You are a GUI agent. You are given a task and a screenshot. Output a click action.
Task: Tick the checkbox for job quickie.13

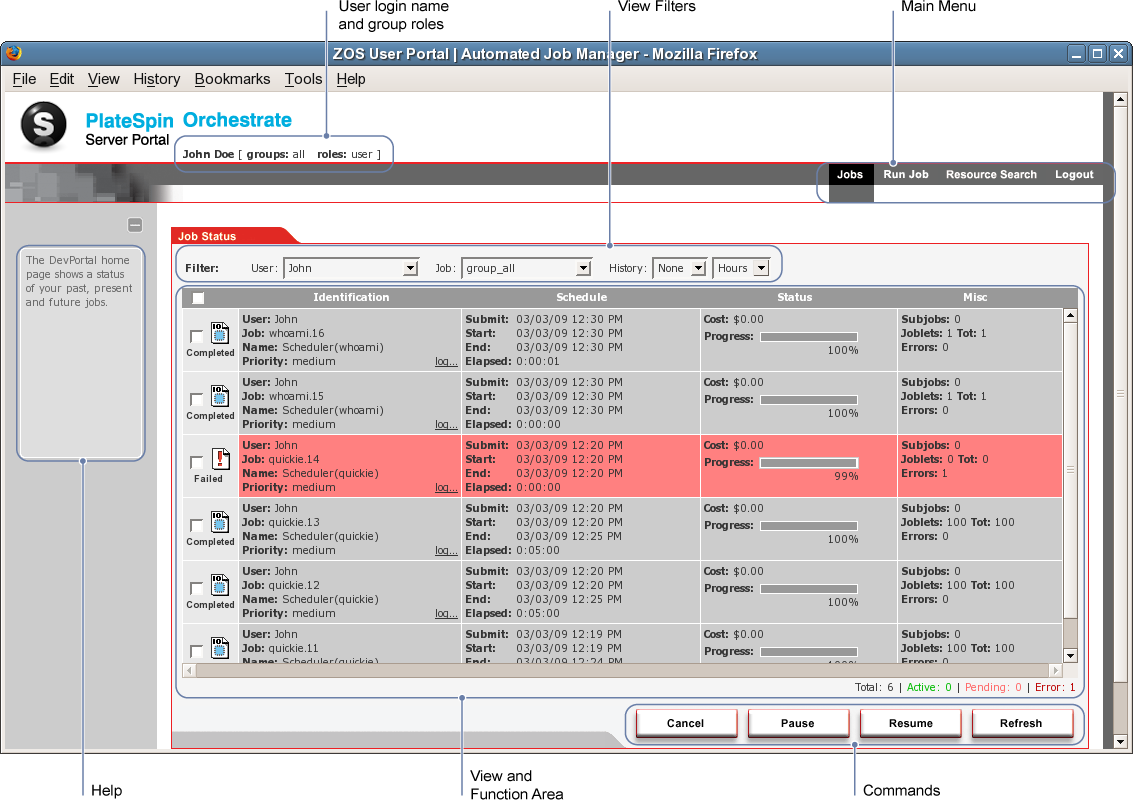(196, 524)
